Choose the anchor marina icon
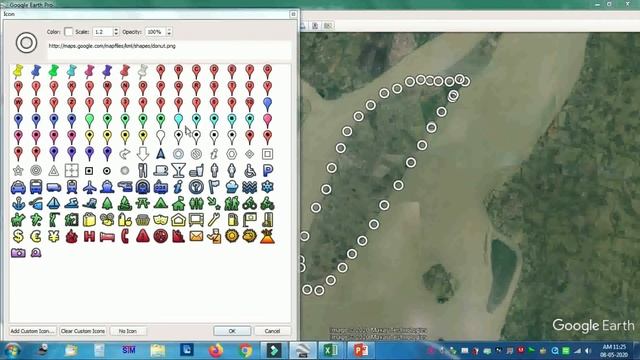Viewport: 640px width, 360px height. [18, 203]
